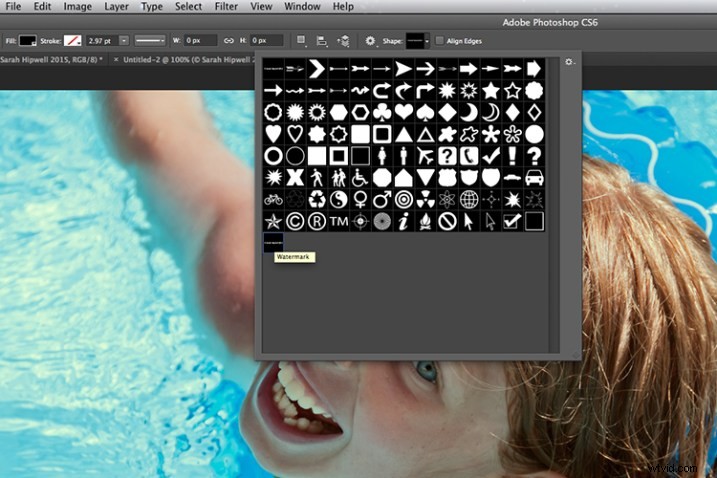Select the walking pedestrian shape

point(316,178)
